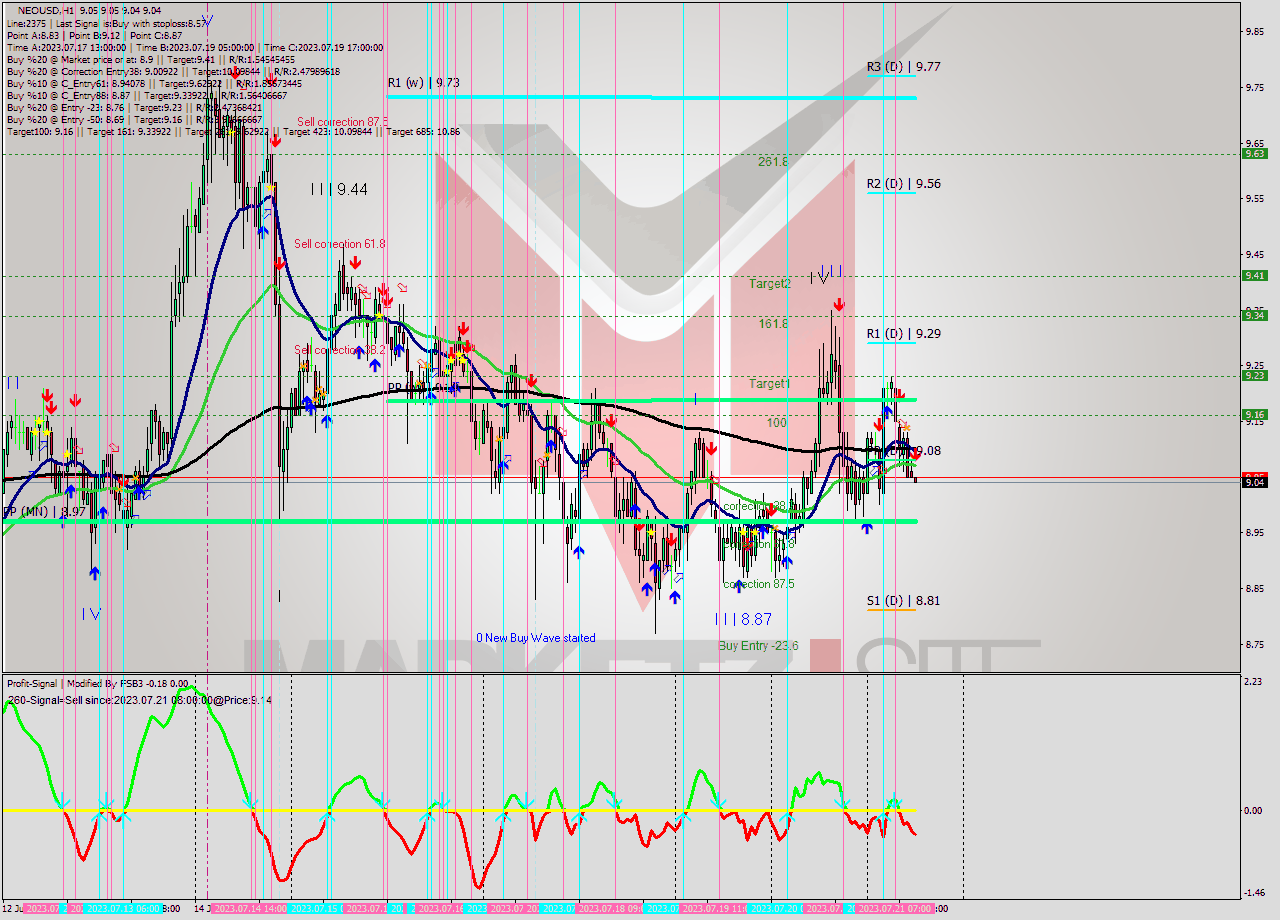The width and height of the screenshot is (1280, 920).
Task: Click the 'Buy %20 @ Correction Entry38' line
Action: tap(172, 72)
